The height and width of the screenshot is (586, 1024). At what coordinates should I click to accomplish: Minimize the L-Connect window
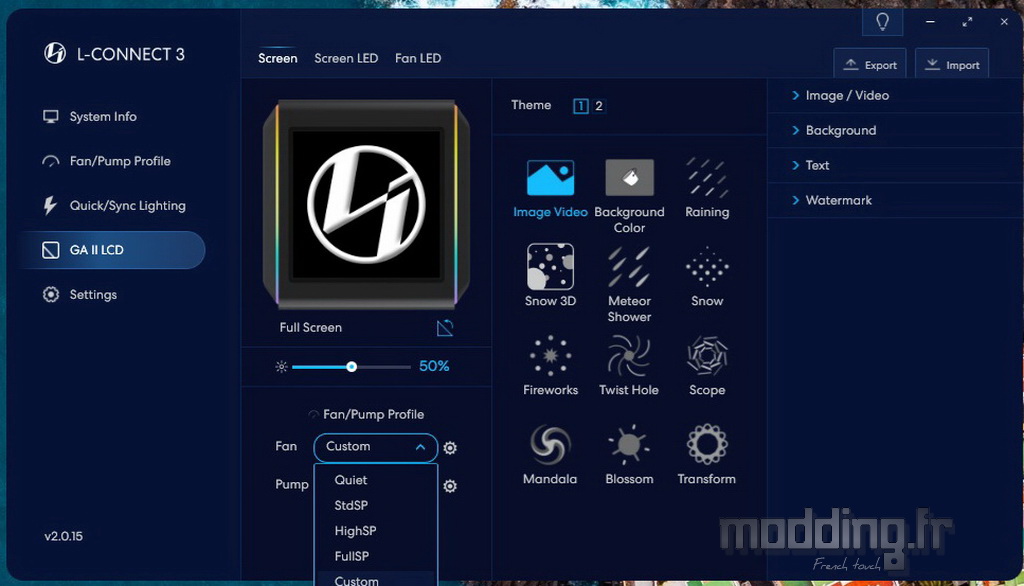[x=930, y=22]
